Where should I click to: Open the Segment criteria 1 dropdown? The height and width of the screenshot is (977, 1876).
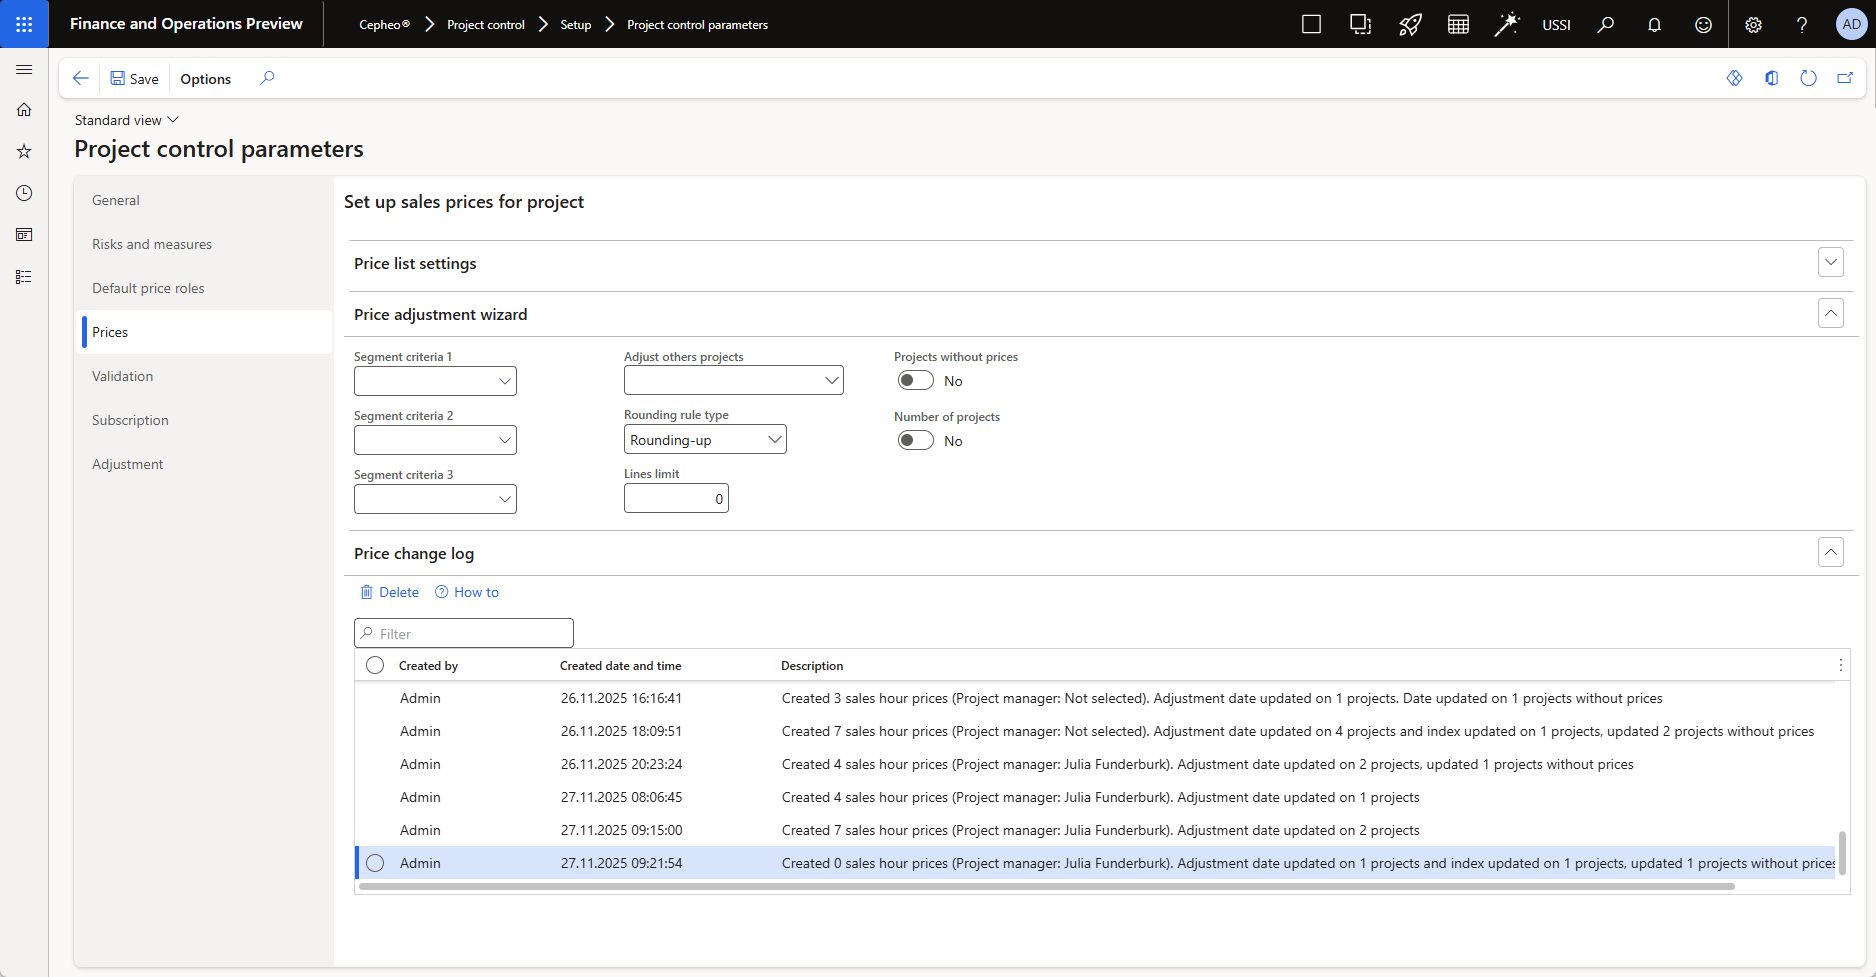(x=435, y=381)
